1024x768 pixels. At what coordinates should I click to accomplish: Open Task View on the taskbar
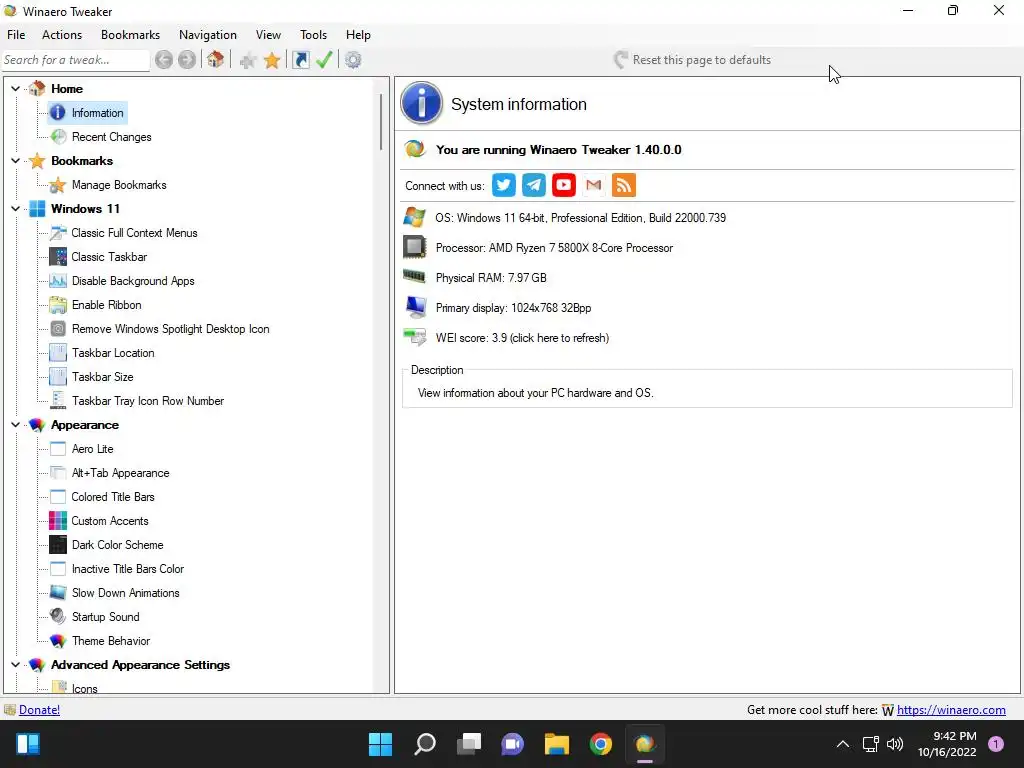(468, 744)
